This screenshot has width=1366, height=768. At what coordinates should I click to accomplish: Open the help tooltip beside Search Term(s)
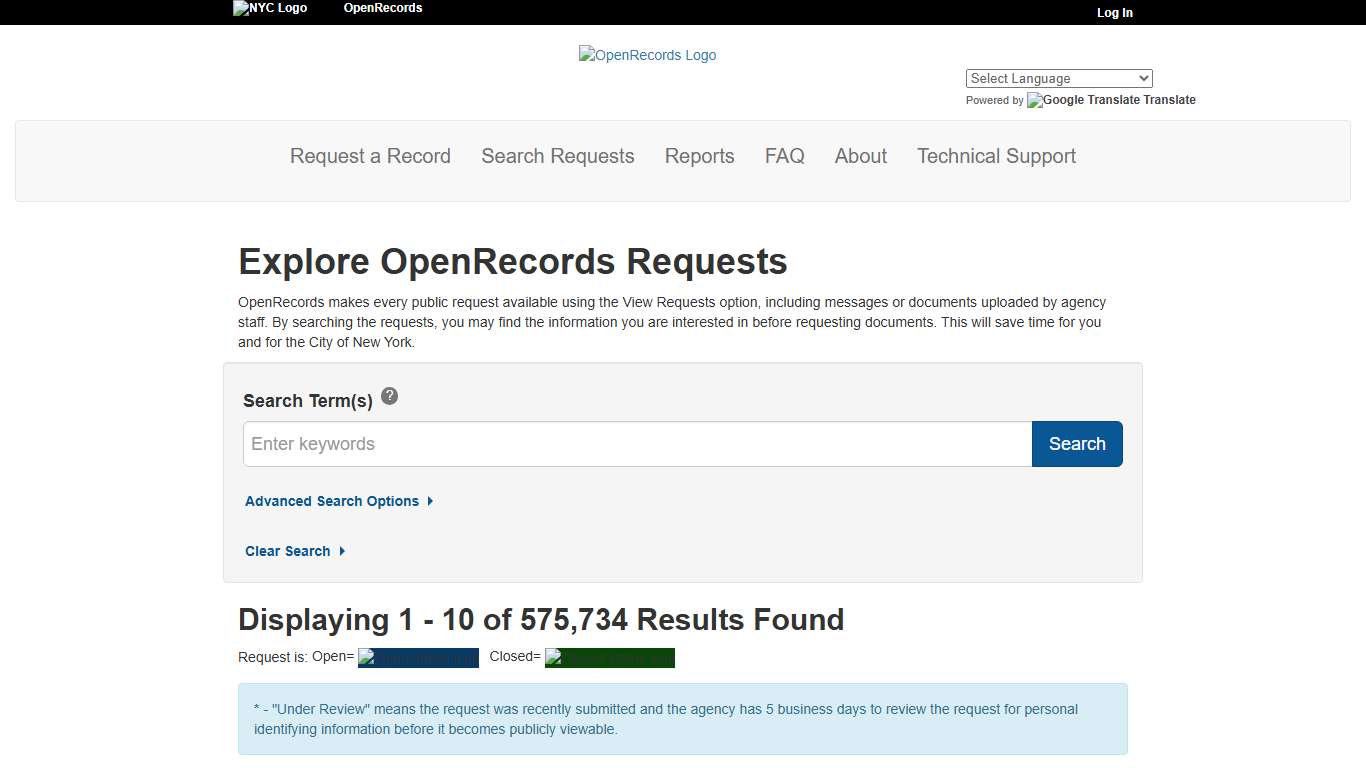click(x=390, y=396)
